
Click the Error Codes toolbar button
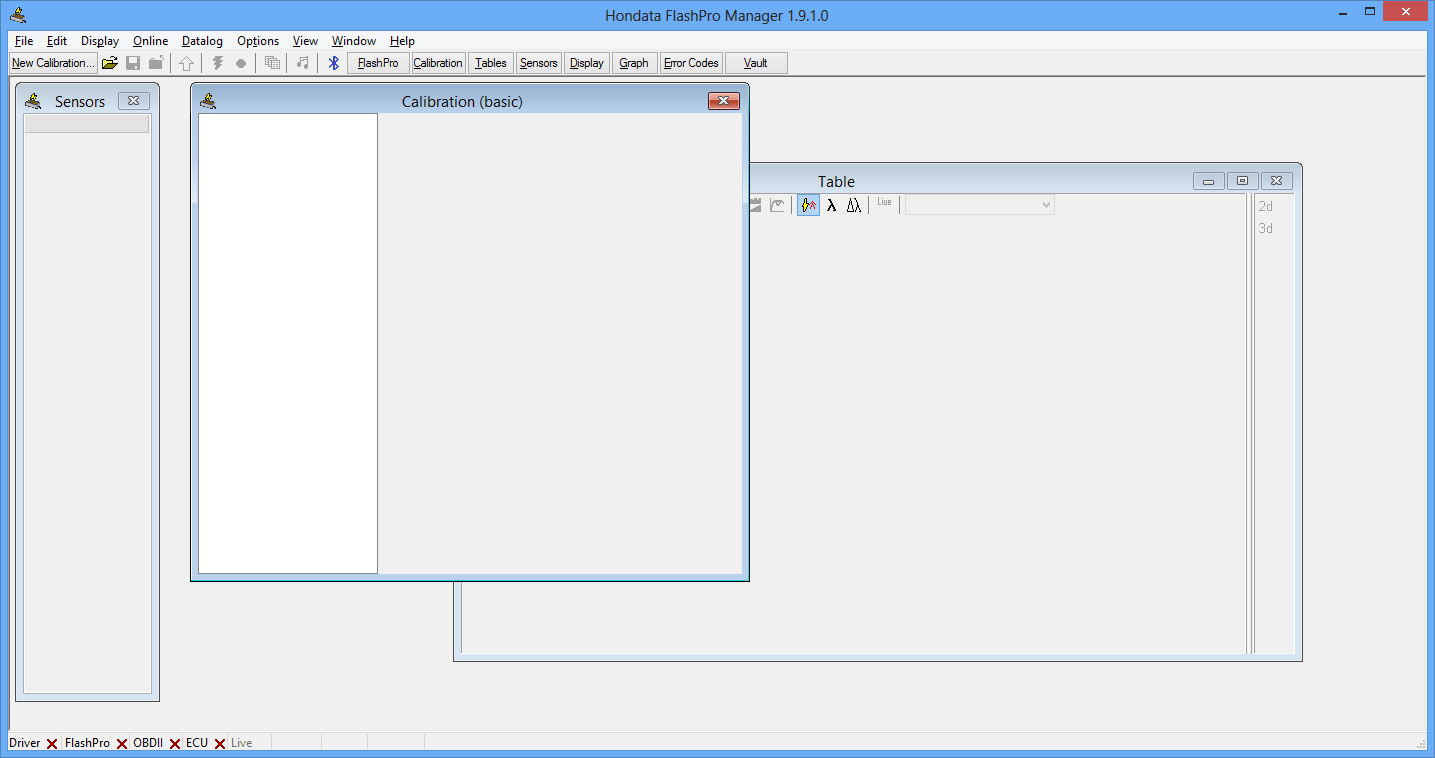pos(691,63)
